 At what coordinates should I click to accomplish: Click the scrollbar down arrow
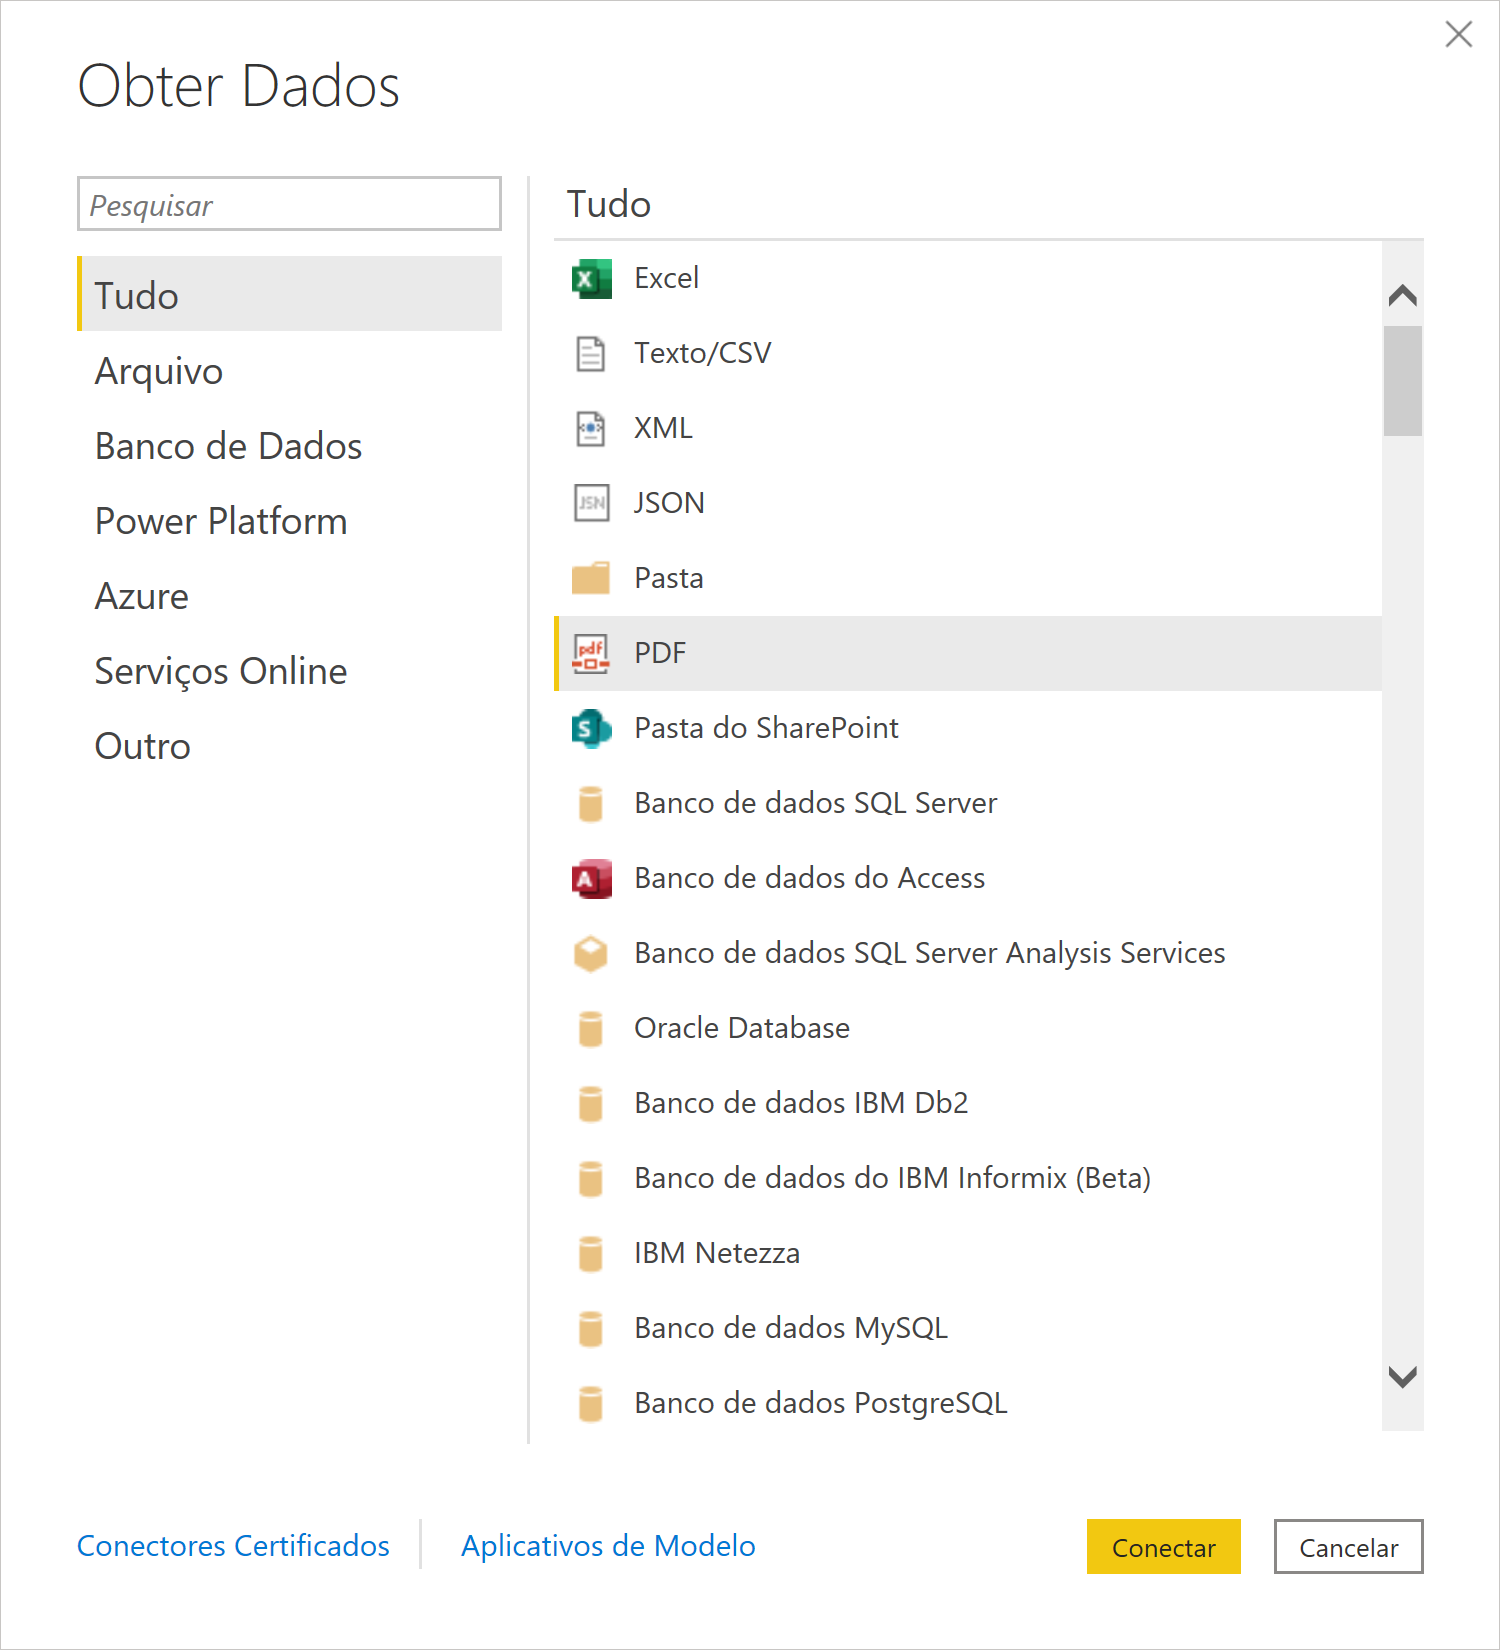[x=1403, y=1377]
